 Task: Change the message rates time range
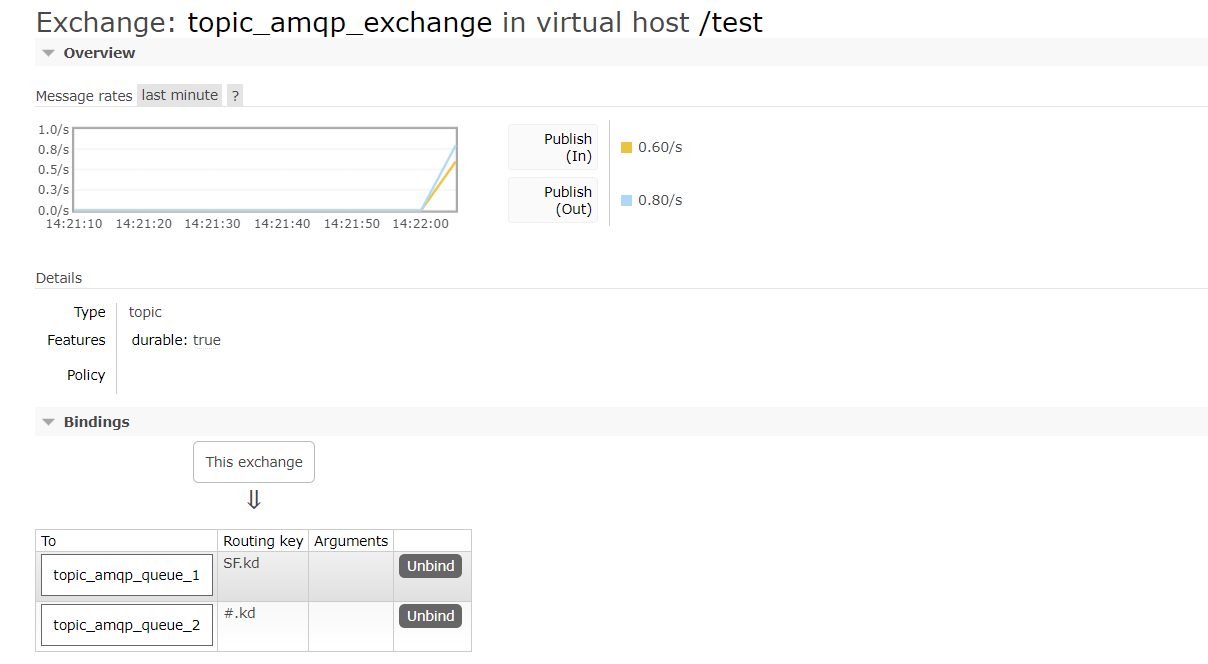(179, 95)
